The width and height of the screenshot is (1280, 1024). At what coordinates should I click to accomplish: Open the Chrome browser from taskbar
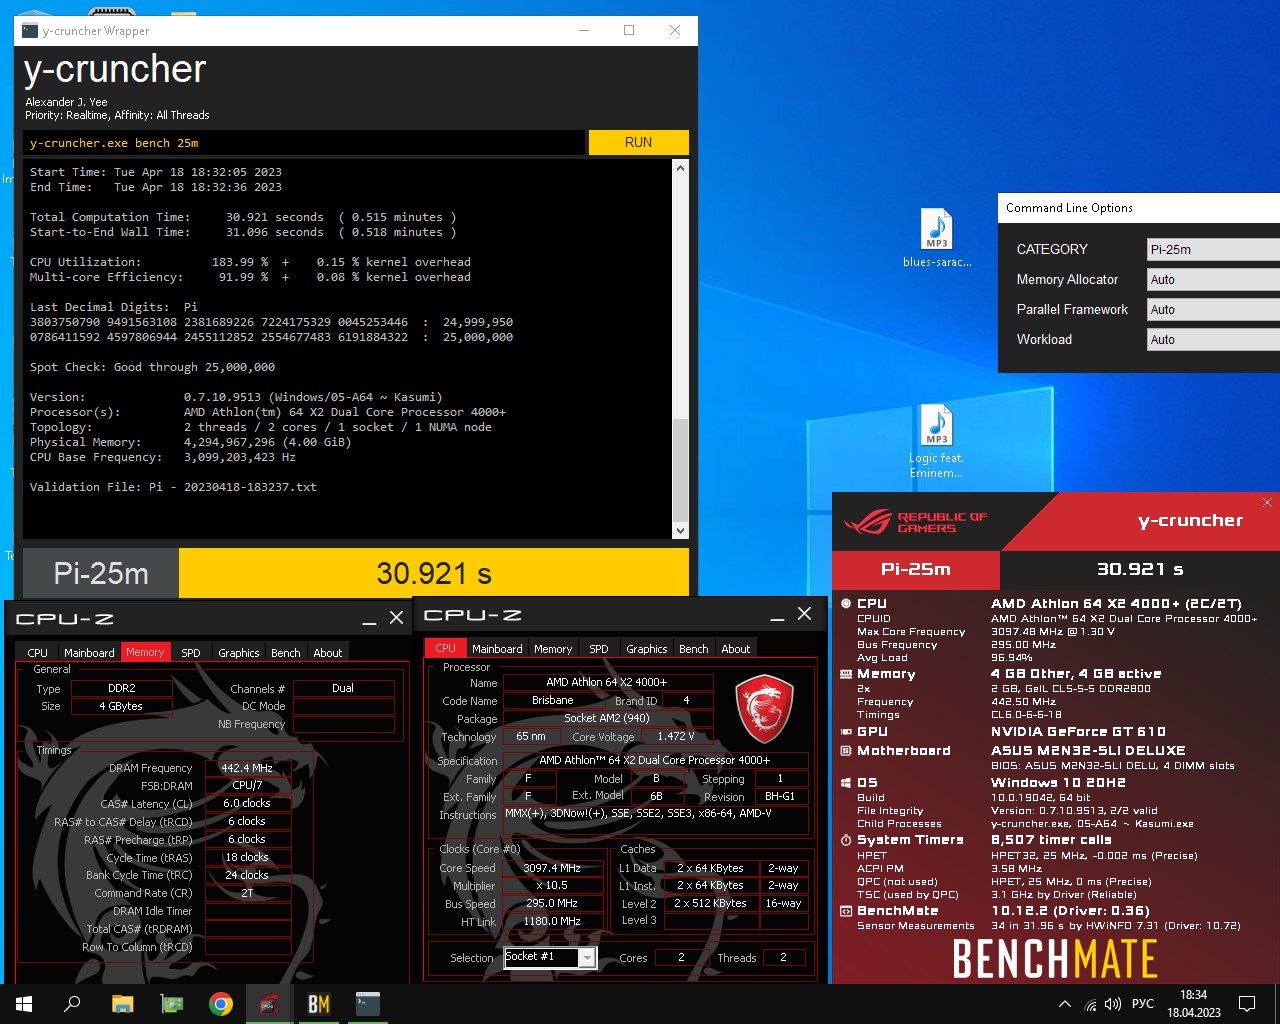coord(221,1004)
